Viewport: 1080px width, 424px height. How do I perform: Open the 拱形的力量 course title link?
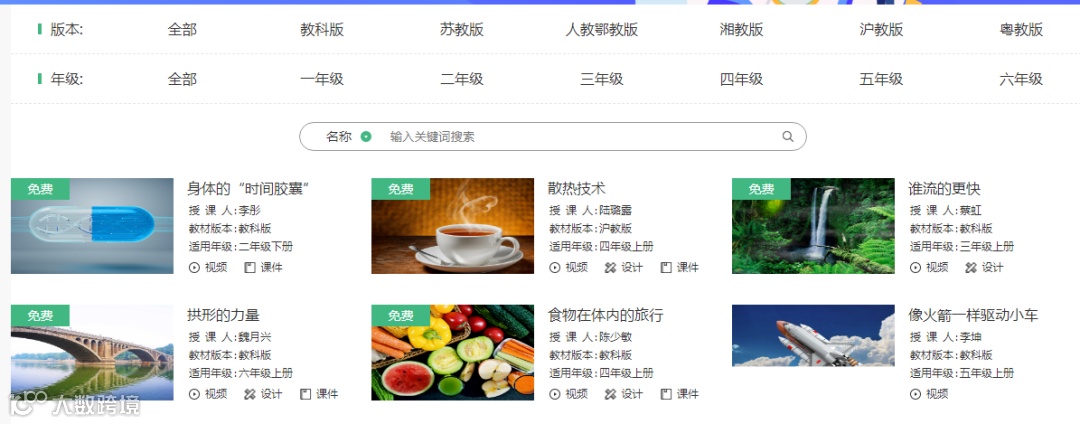pyautogui.click(x=223, y=315)
